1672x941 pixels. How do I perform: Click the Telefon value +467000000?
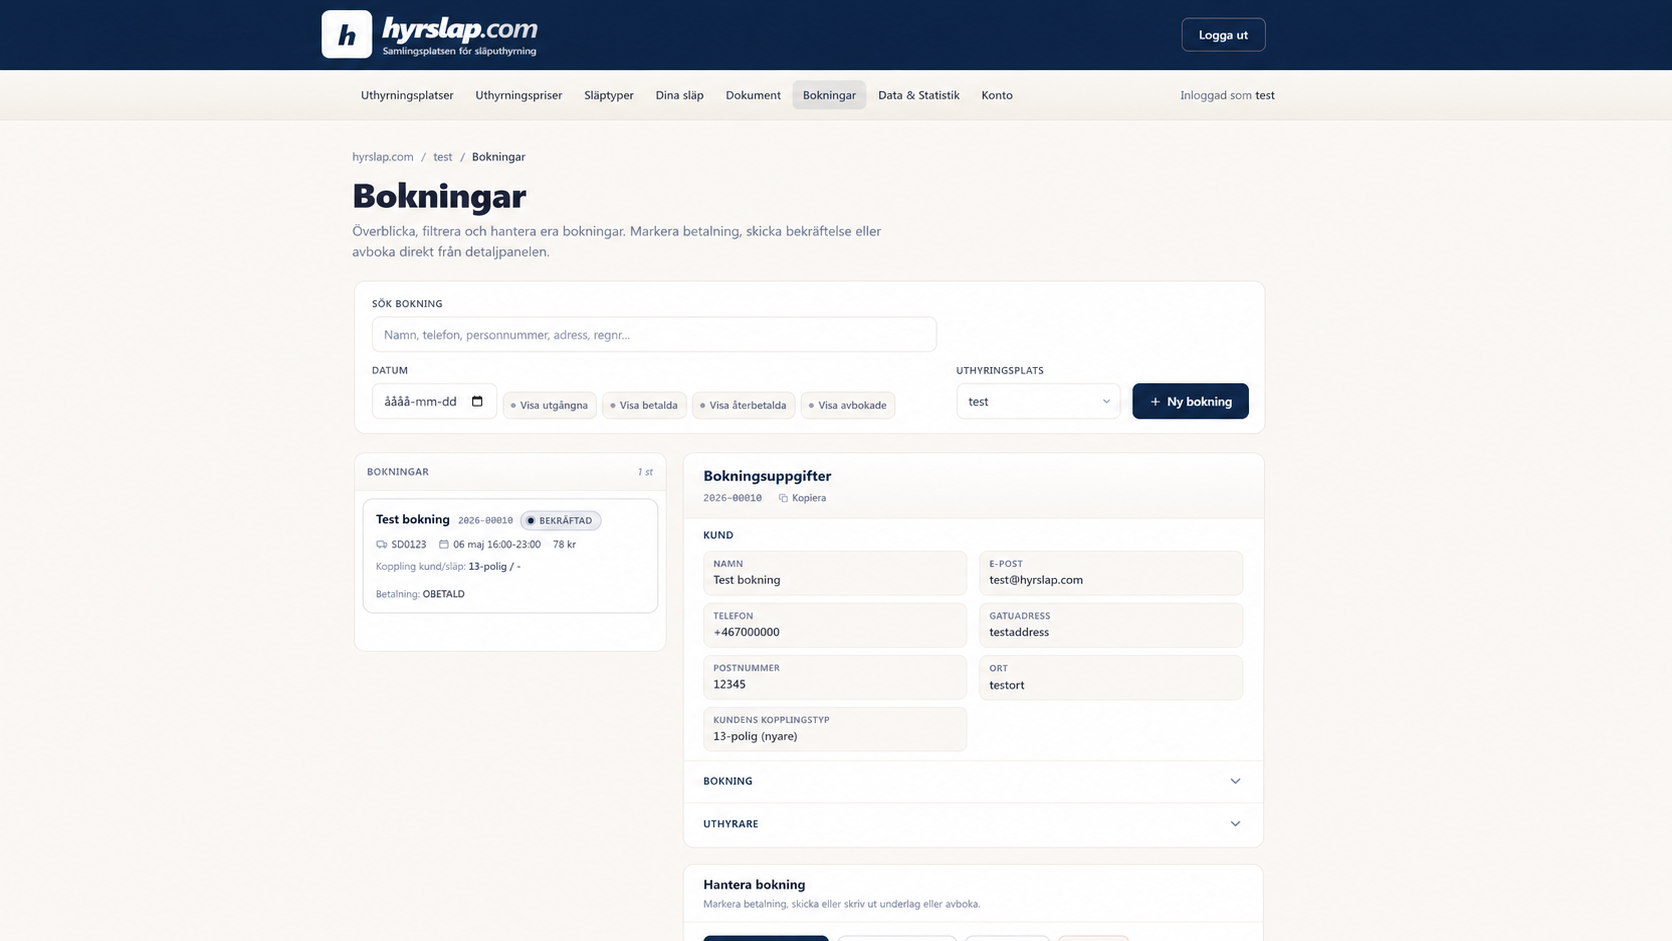click(x=746, y=632)
